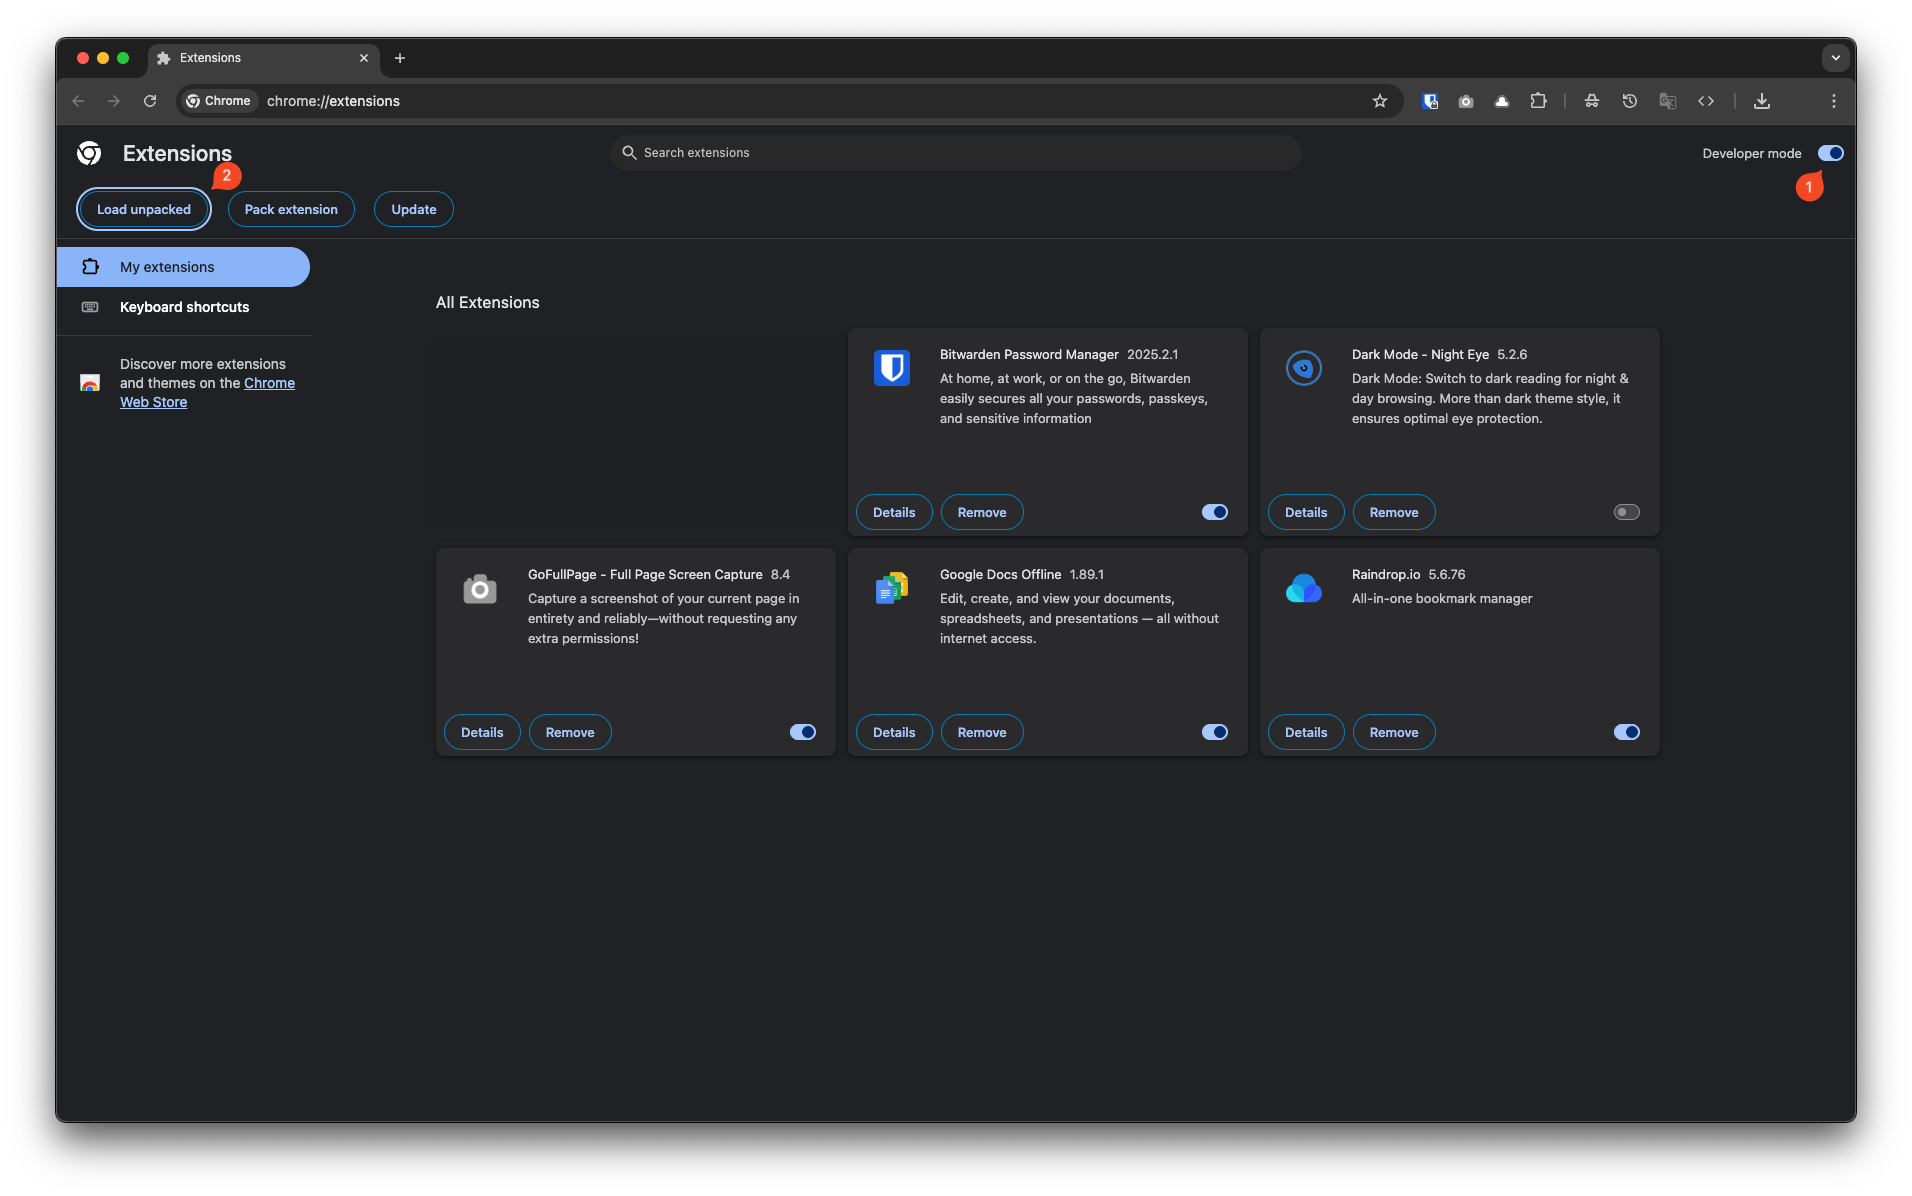
Task: Remove the Google Docs Offline extension
Action: coord(982,732)
